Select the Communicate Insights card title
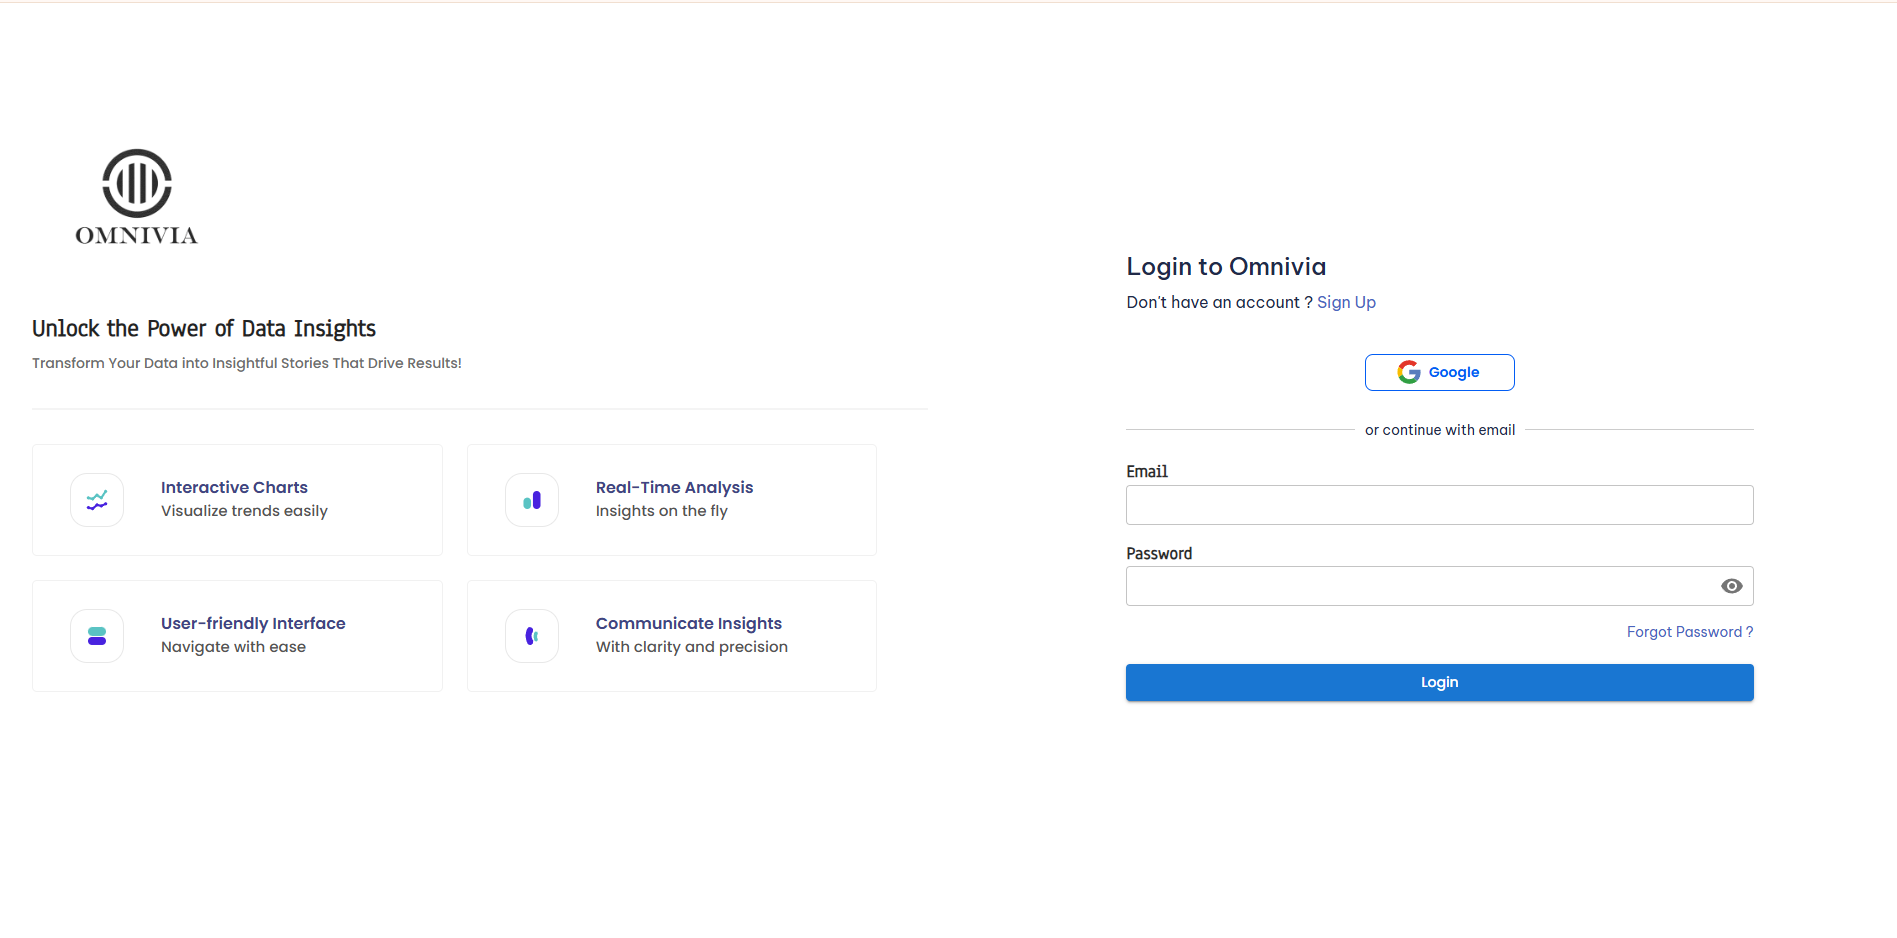 [689, 623]
